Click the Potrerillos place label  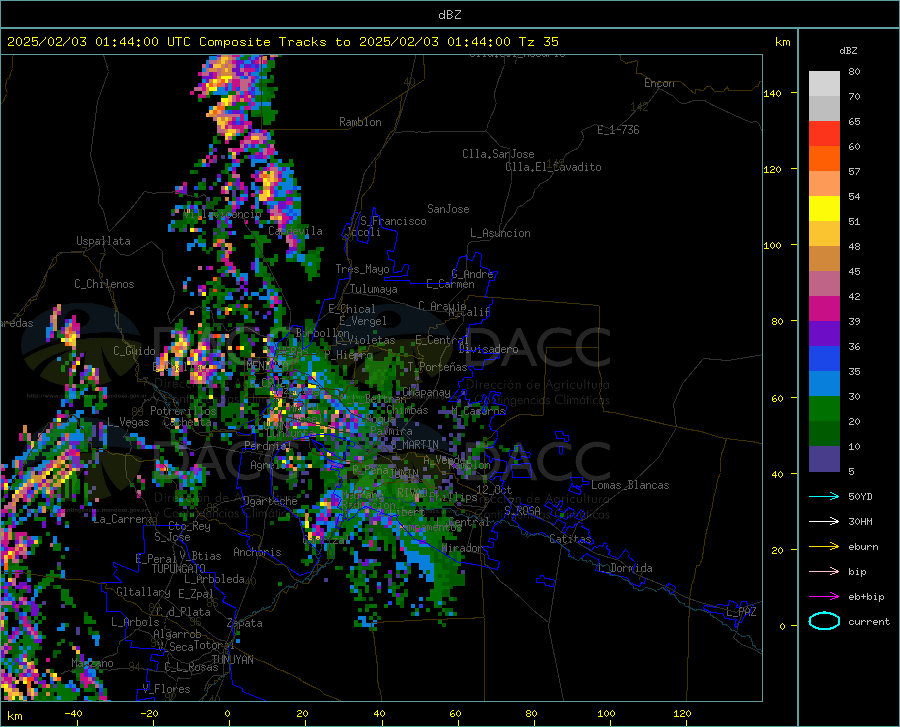[x=183, y=411]
